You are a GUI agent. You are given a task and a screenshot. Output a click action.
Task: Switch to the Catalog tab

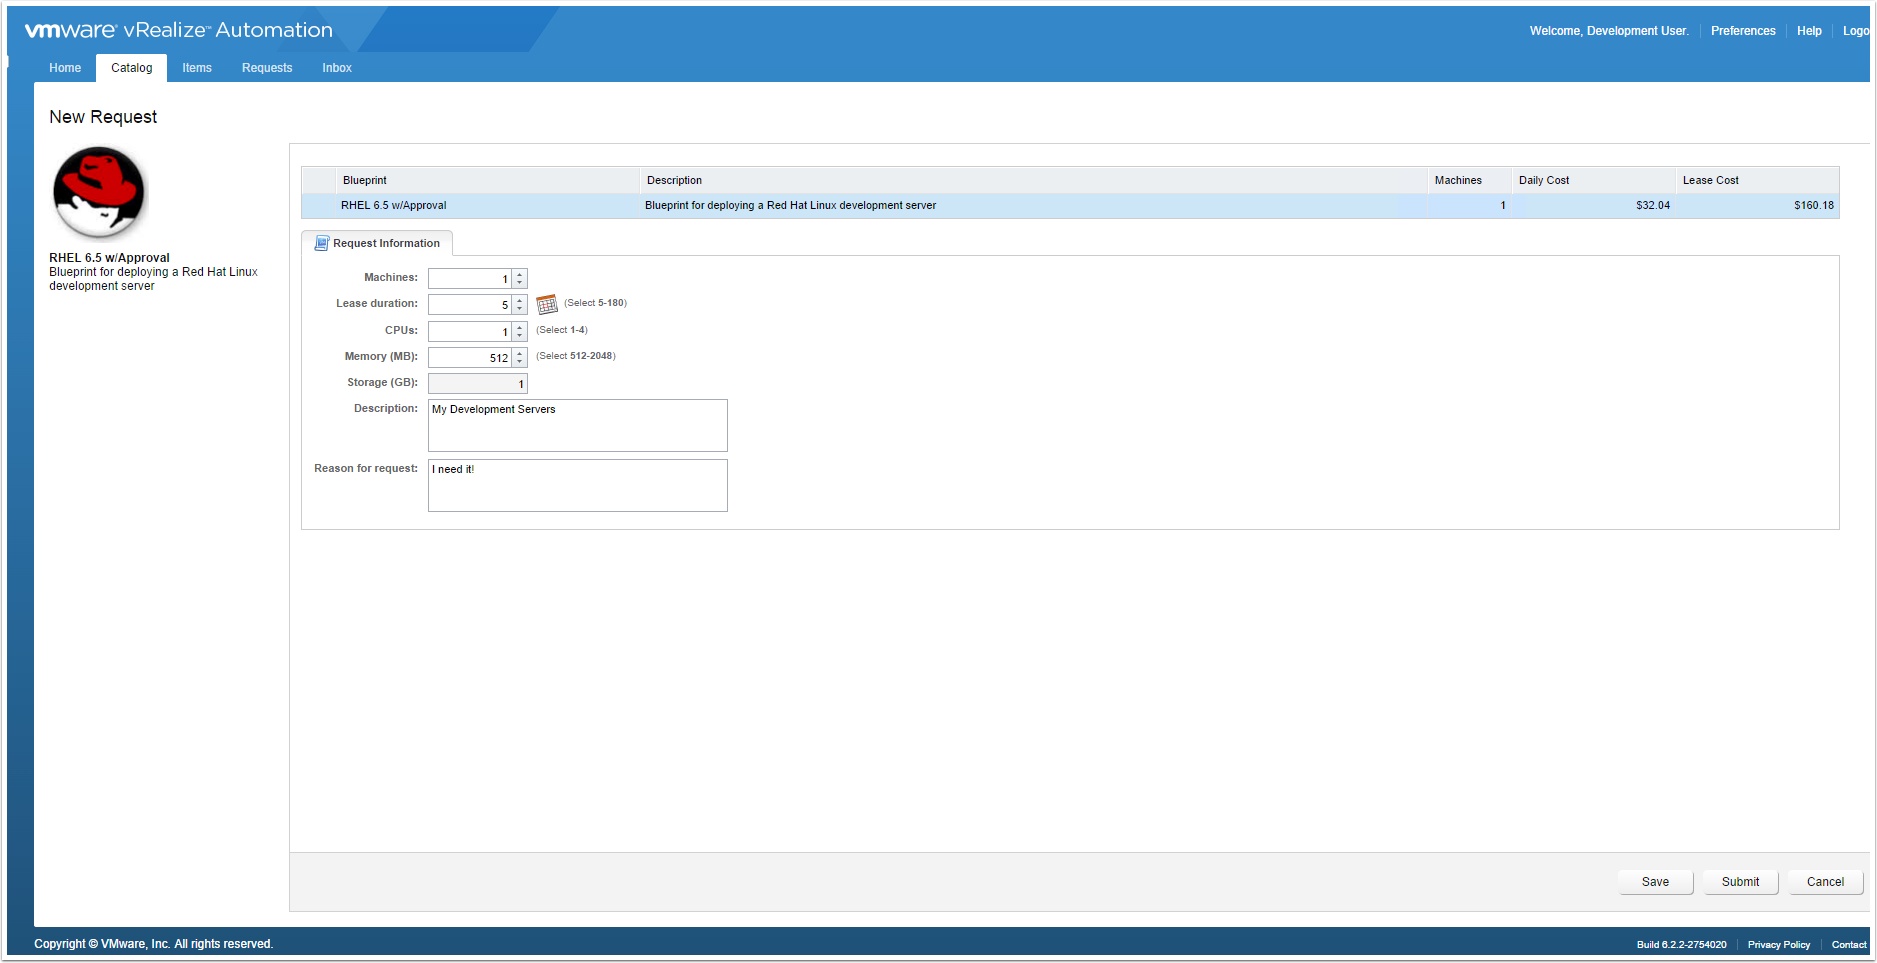click(x=131, y=68)
